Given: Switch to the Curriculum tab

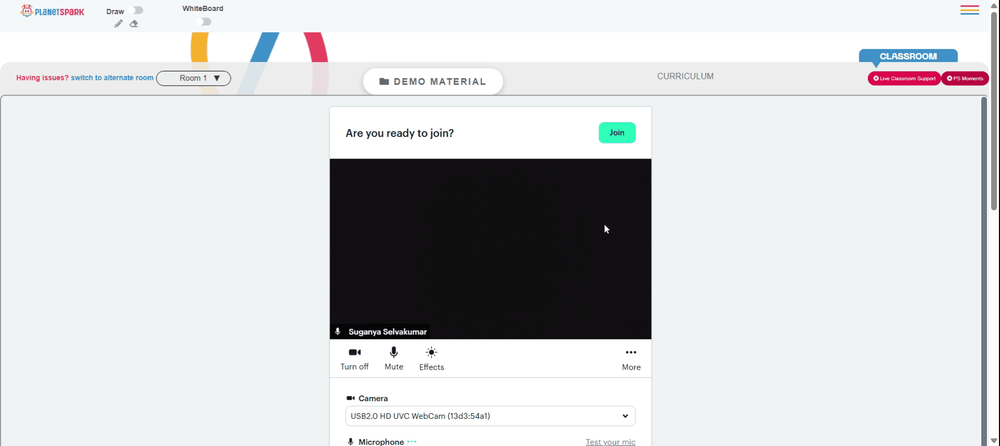Looking at the screenshot, I should click(685, 77).
